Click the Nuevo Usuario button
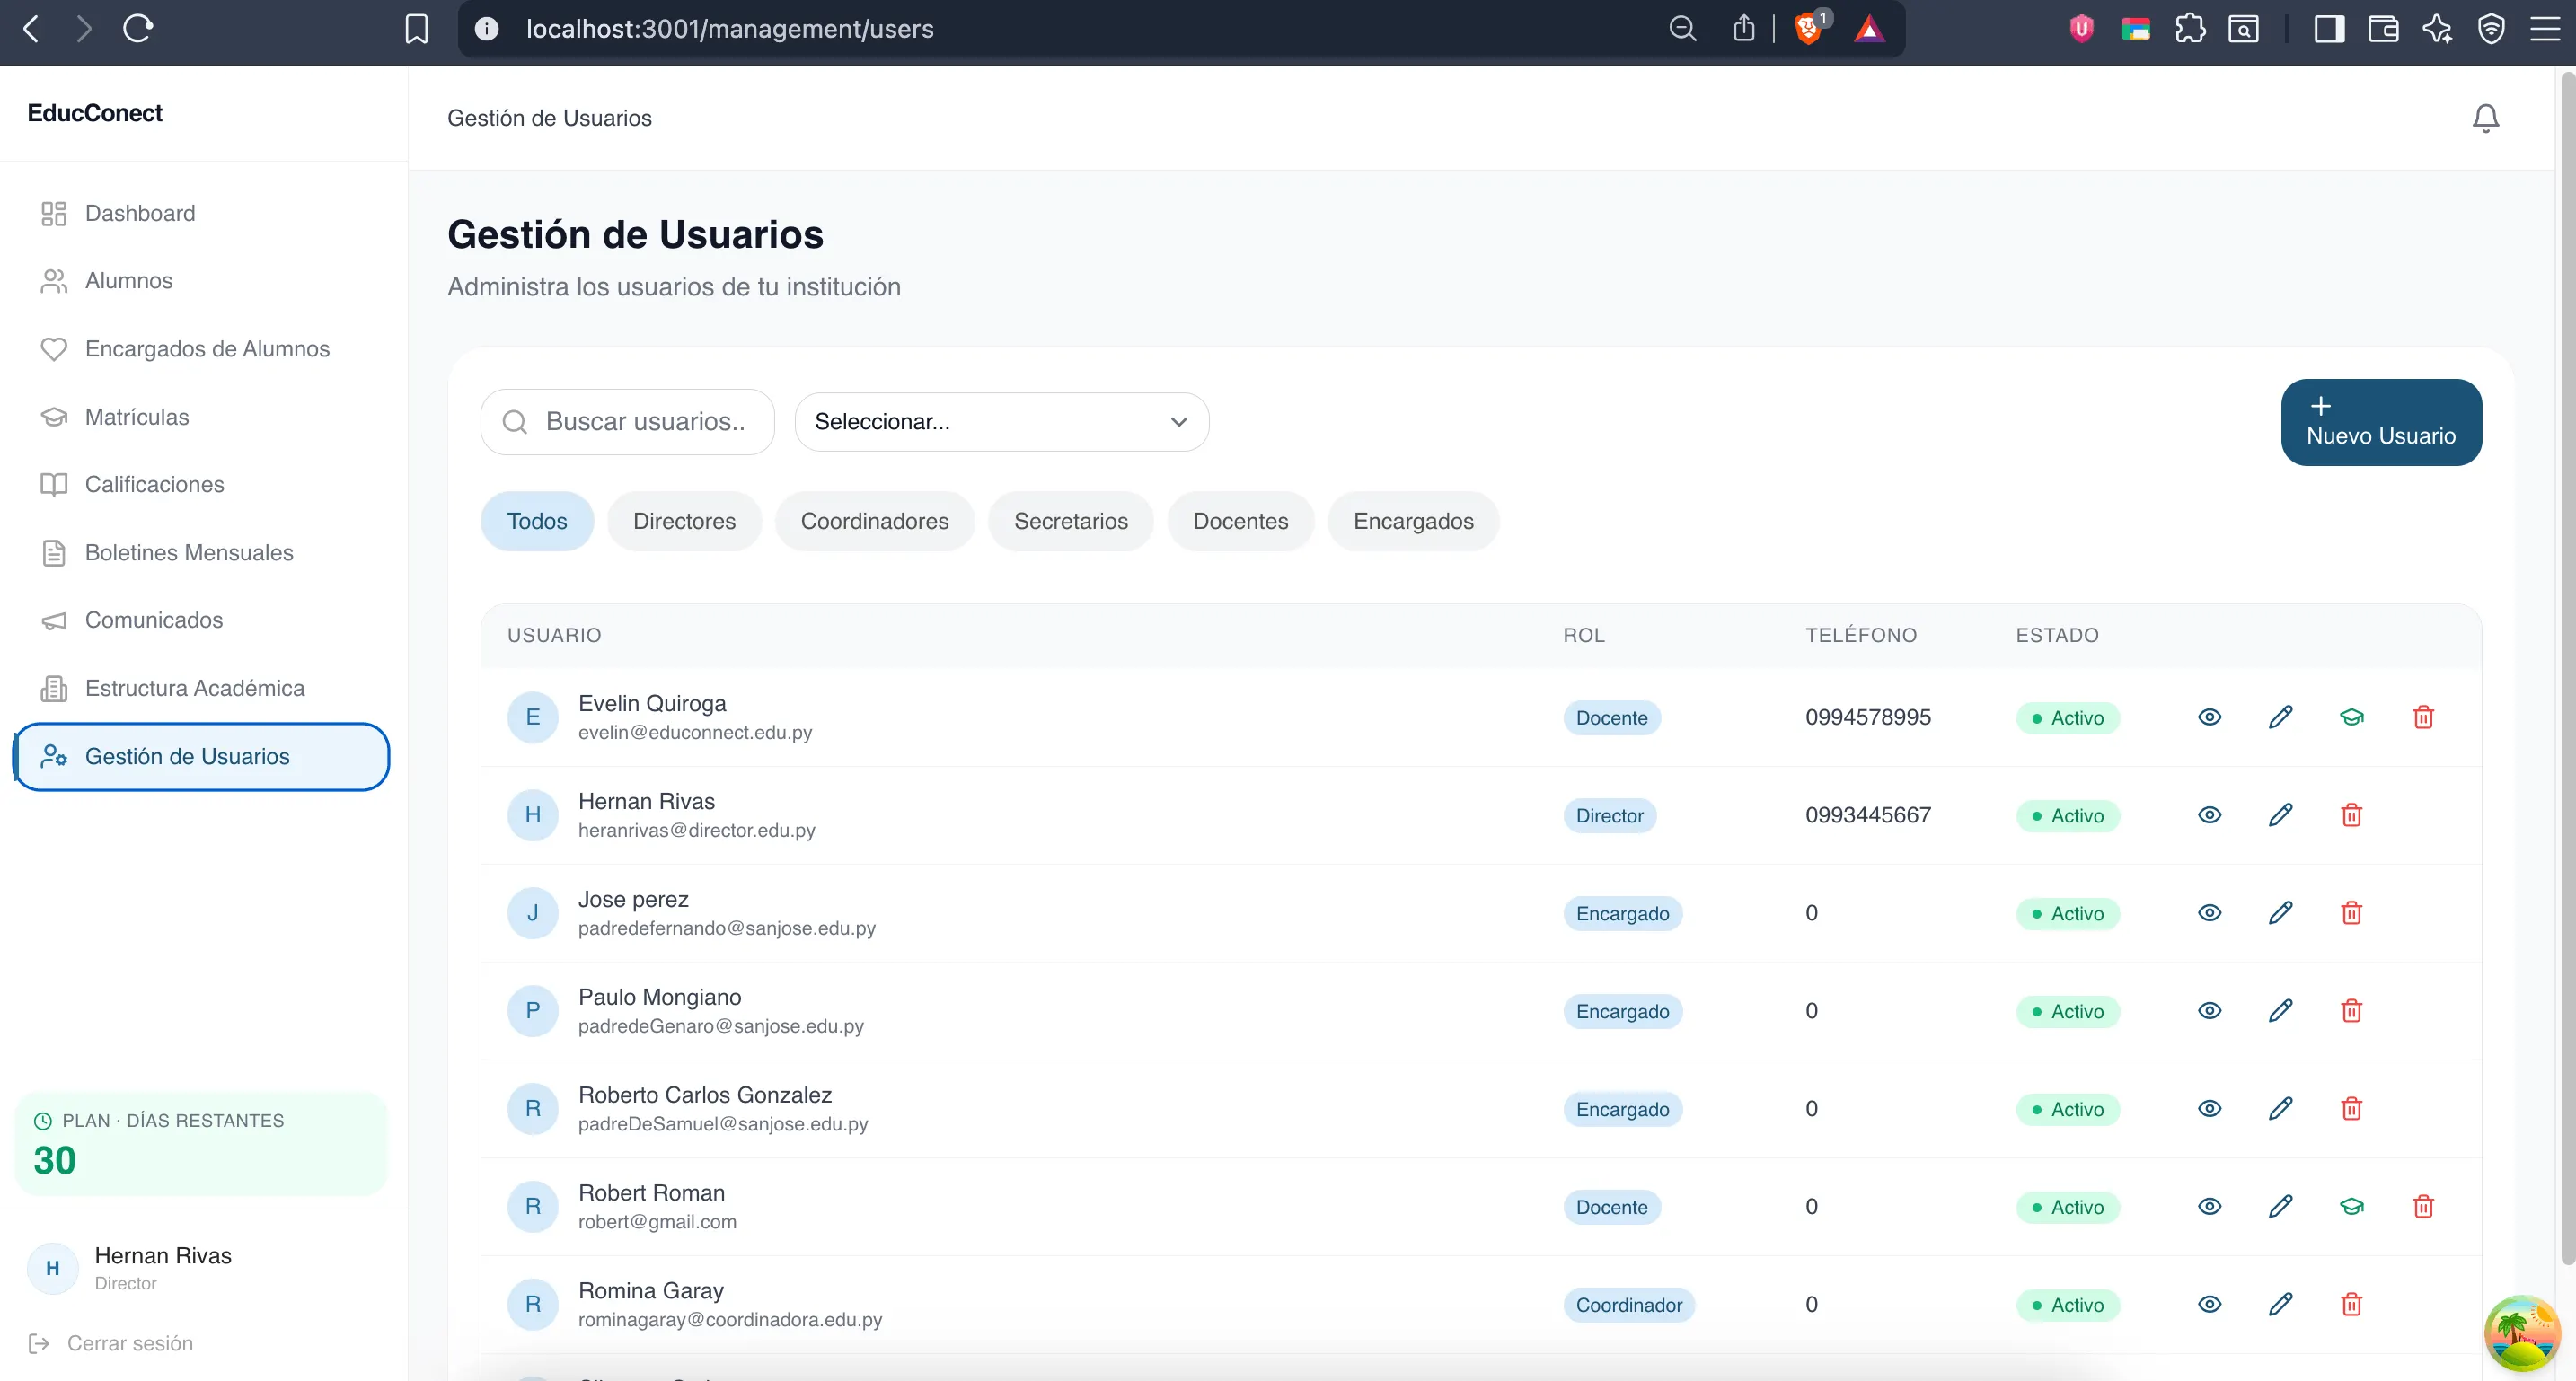 pos(2380,422)
